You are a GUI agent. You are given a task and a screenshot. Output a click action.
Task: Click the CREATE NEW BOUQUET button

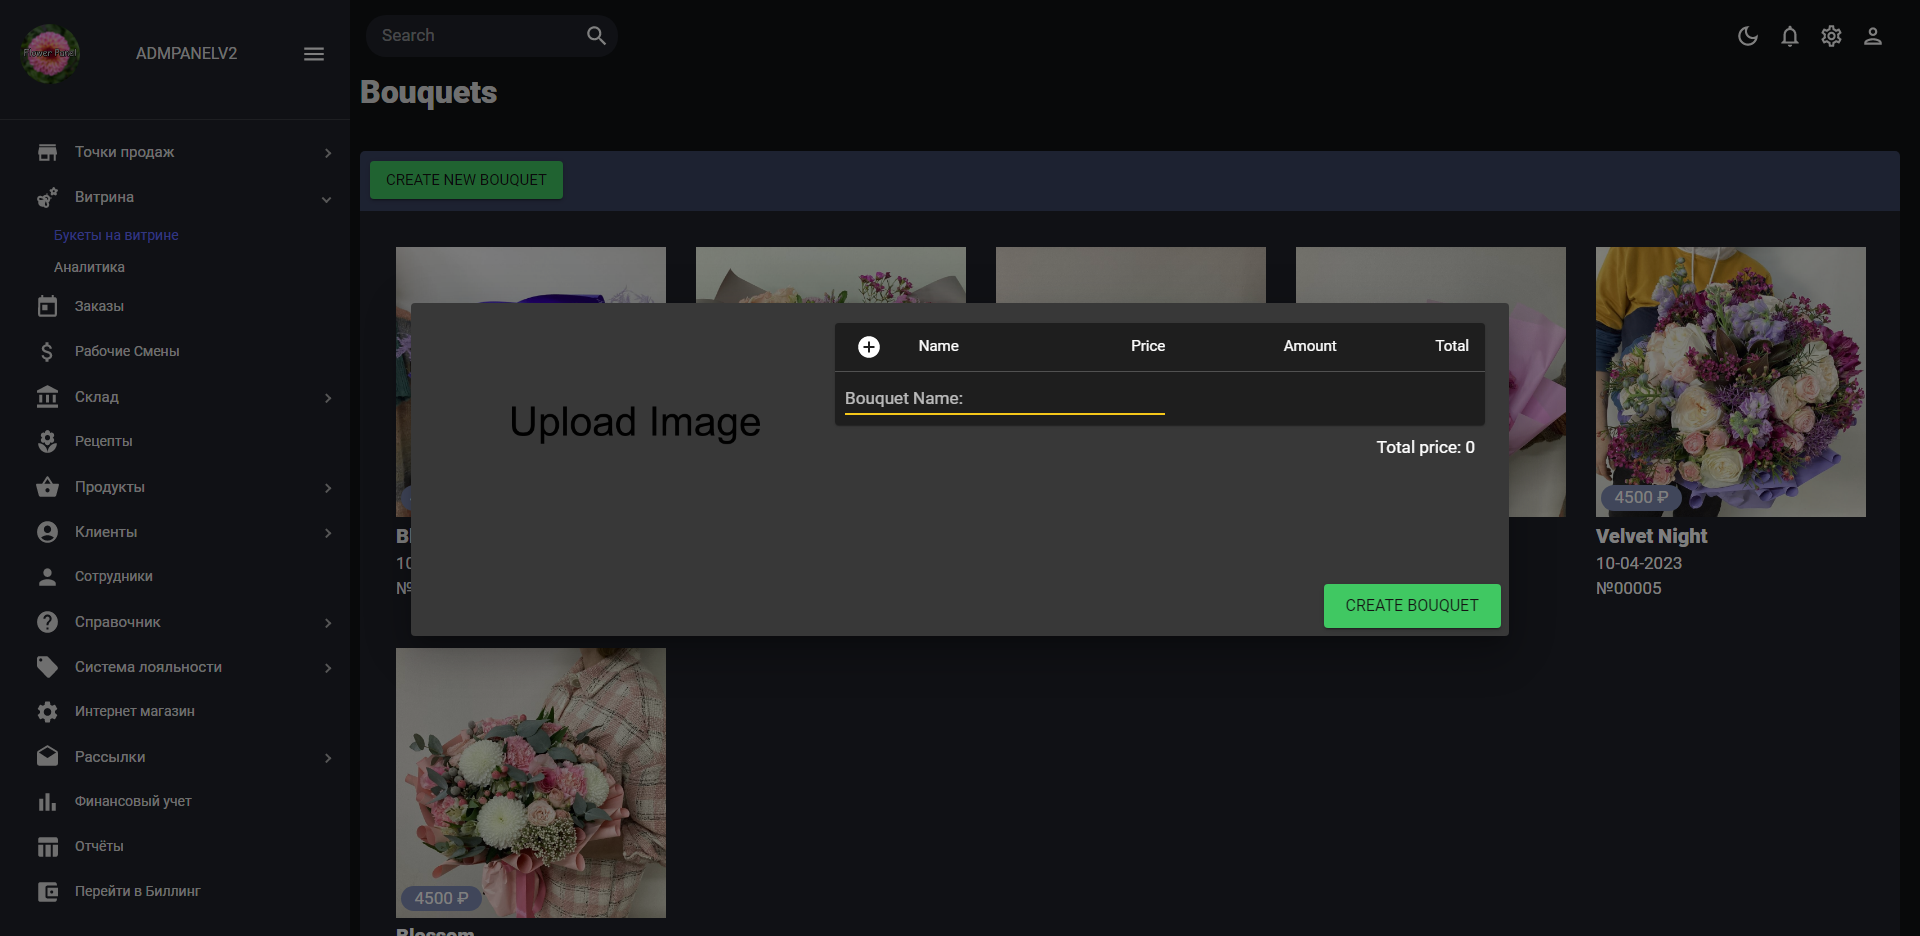coord(465,180)
